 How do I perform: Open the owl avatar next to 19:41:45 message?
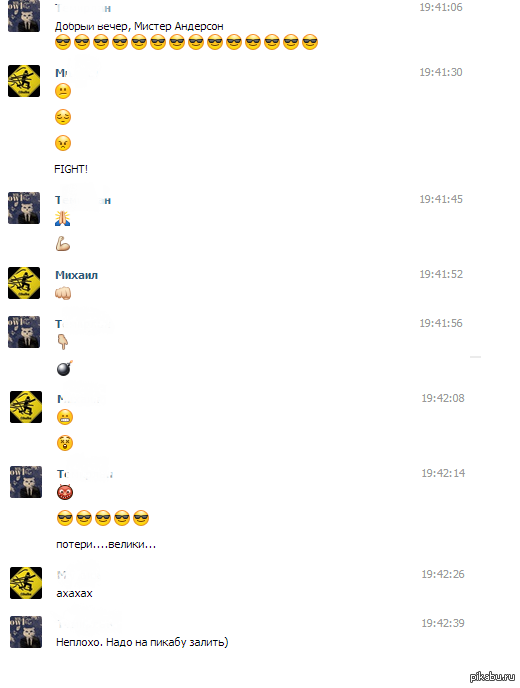pos(24,208)
